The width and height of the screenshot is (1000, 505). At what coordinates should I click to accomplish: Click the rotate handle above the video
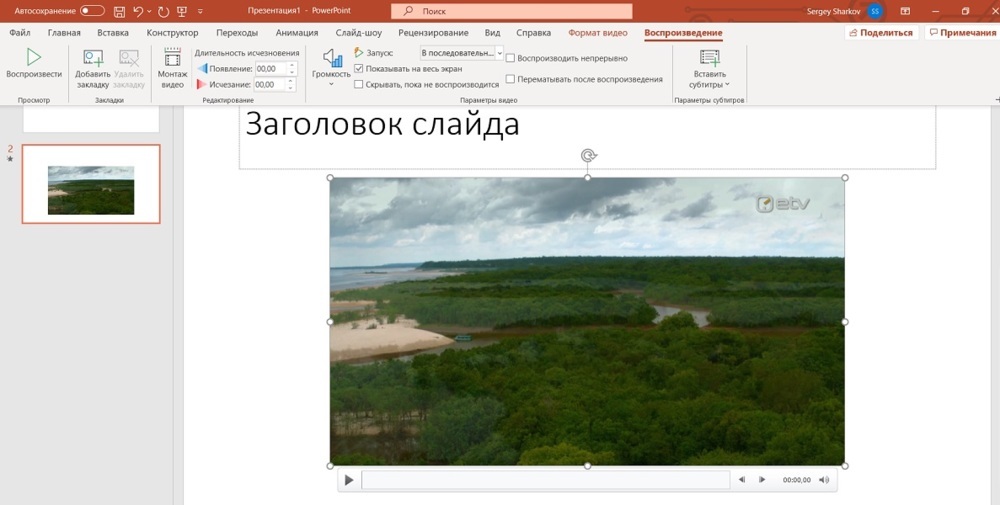click(588, 156)
